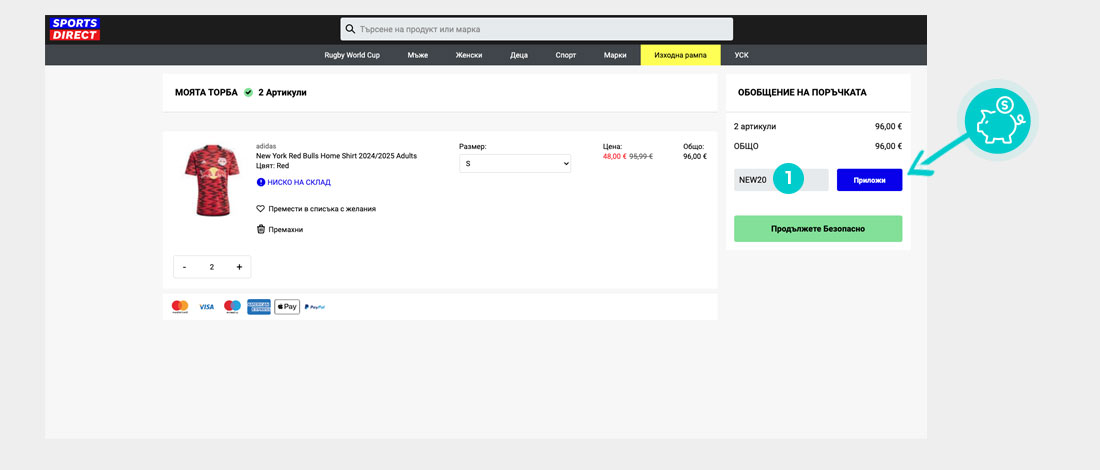Select the yellow Изходна рампа tab
The width and height of the screenshot is (1100, 470).
[680, 55]
